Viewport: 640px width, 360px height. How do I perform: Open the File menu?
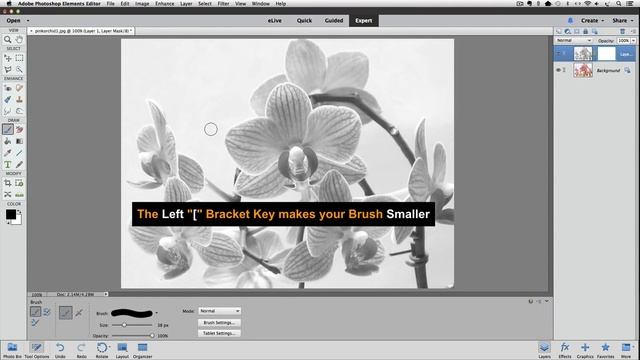point(111,4)
